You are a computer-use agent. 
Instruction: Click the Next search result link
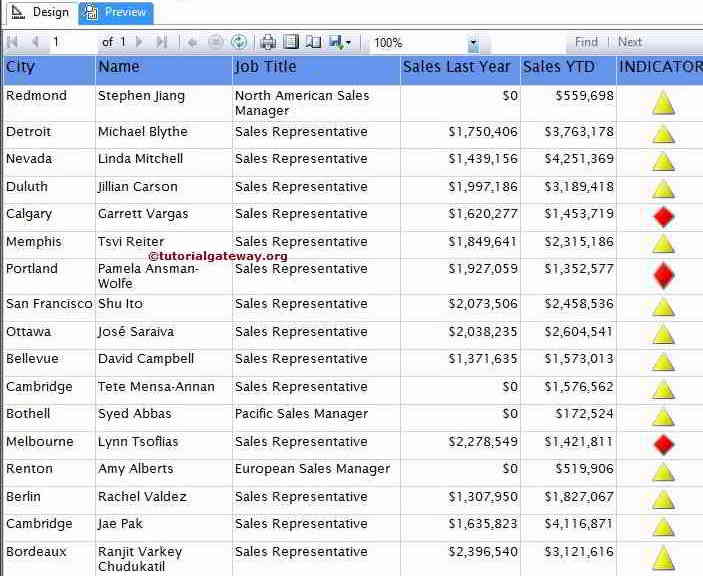pos(630,42)
